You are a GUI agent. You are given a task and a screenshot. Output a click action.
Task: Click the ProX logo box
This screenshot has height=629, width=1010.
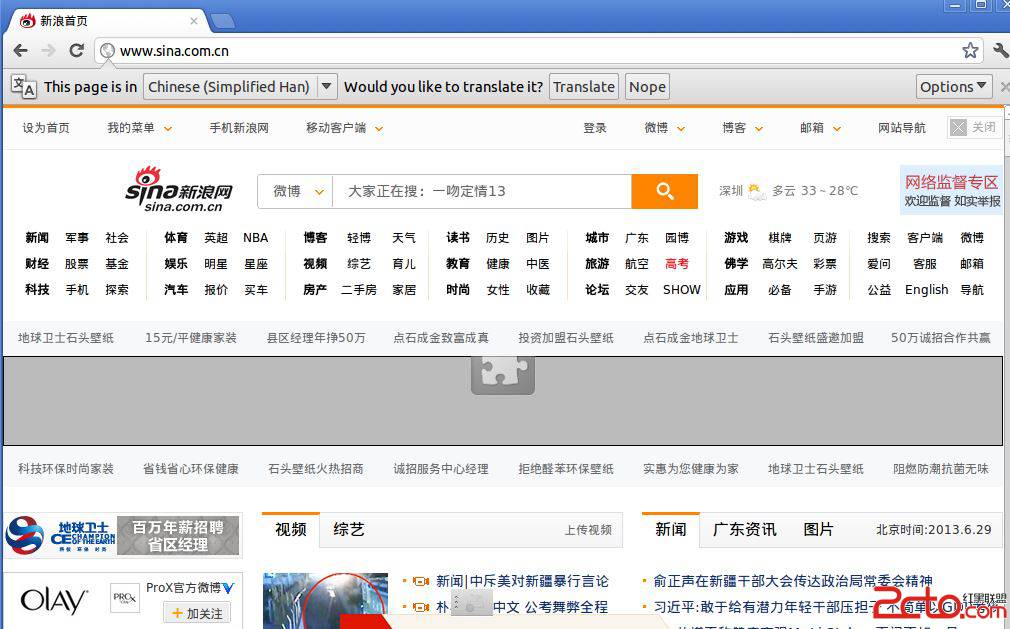[124, 597]
